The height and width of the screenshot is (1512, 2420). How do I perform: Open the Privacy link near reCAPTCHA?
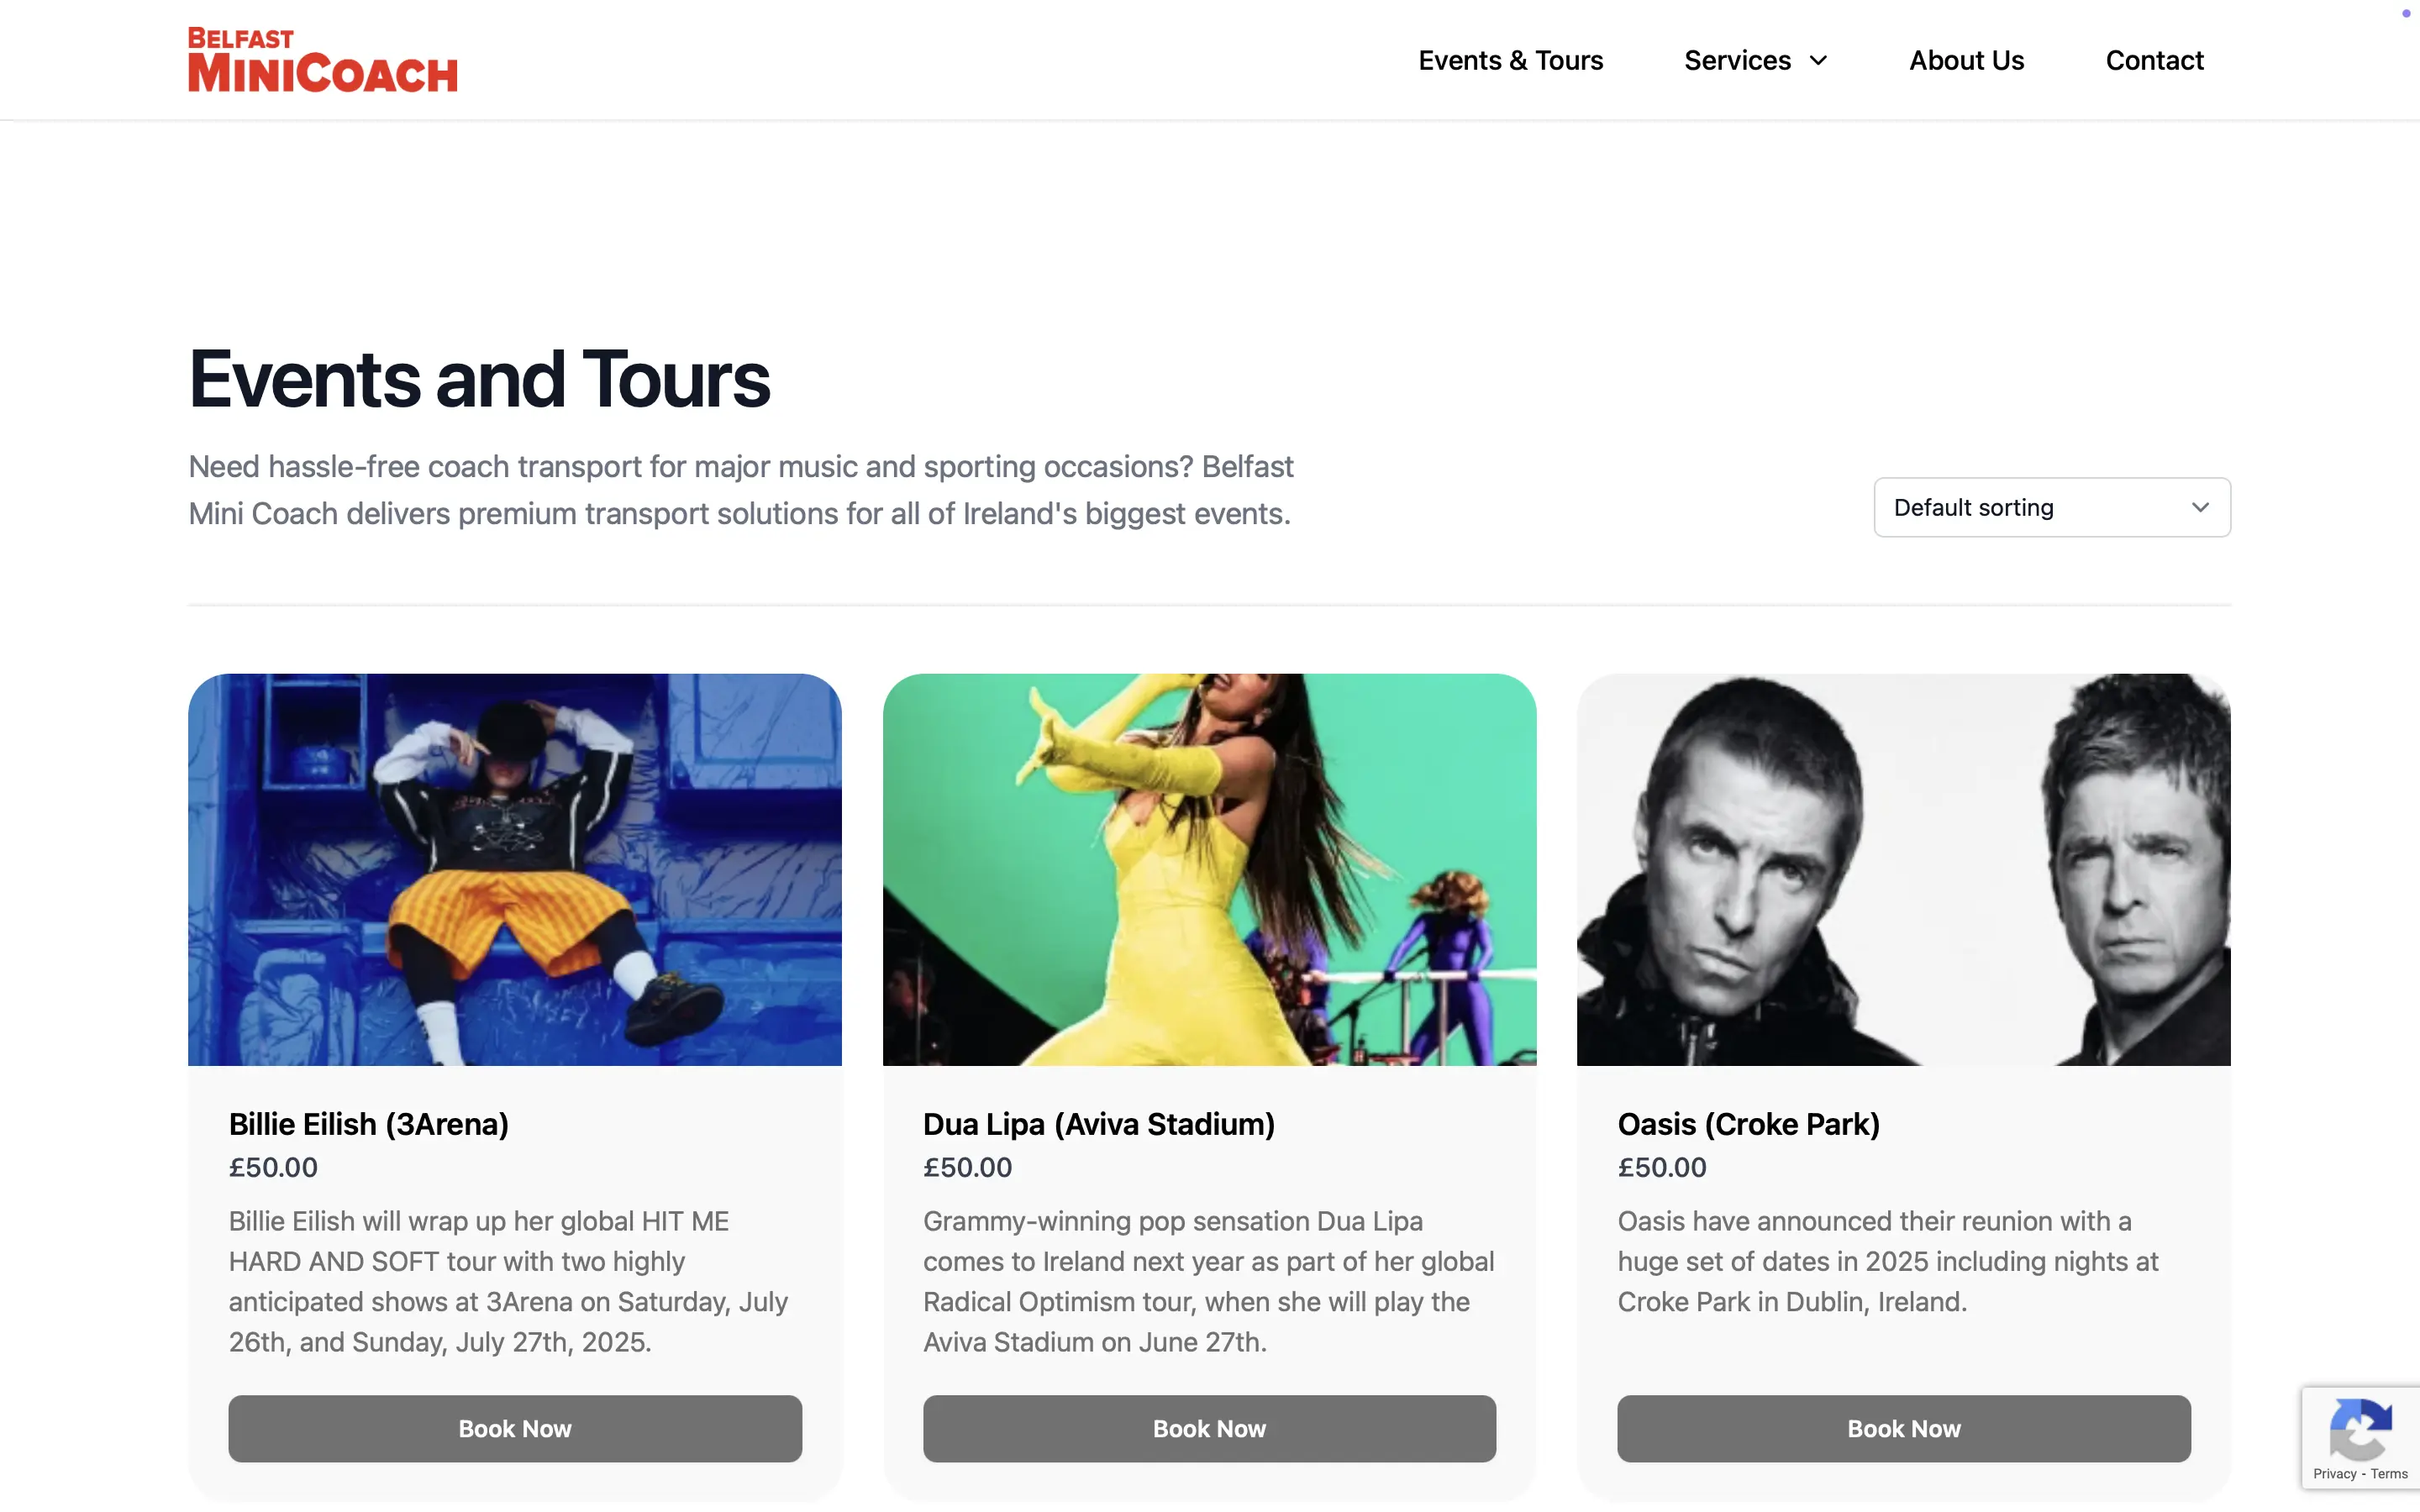click(2335, 1473)
